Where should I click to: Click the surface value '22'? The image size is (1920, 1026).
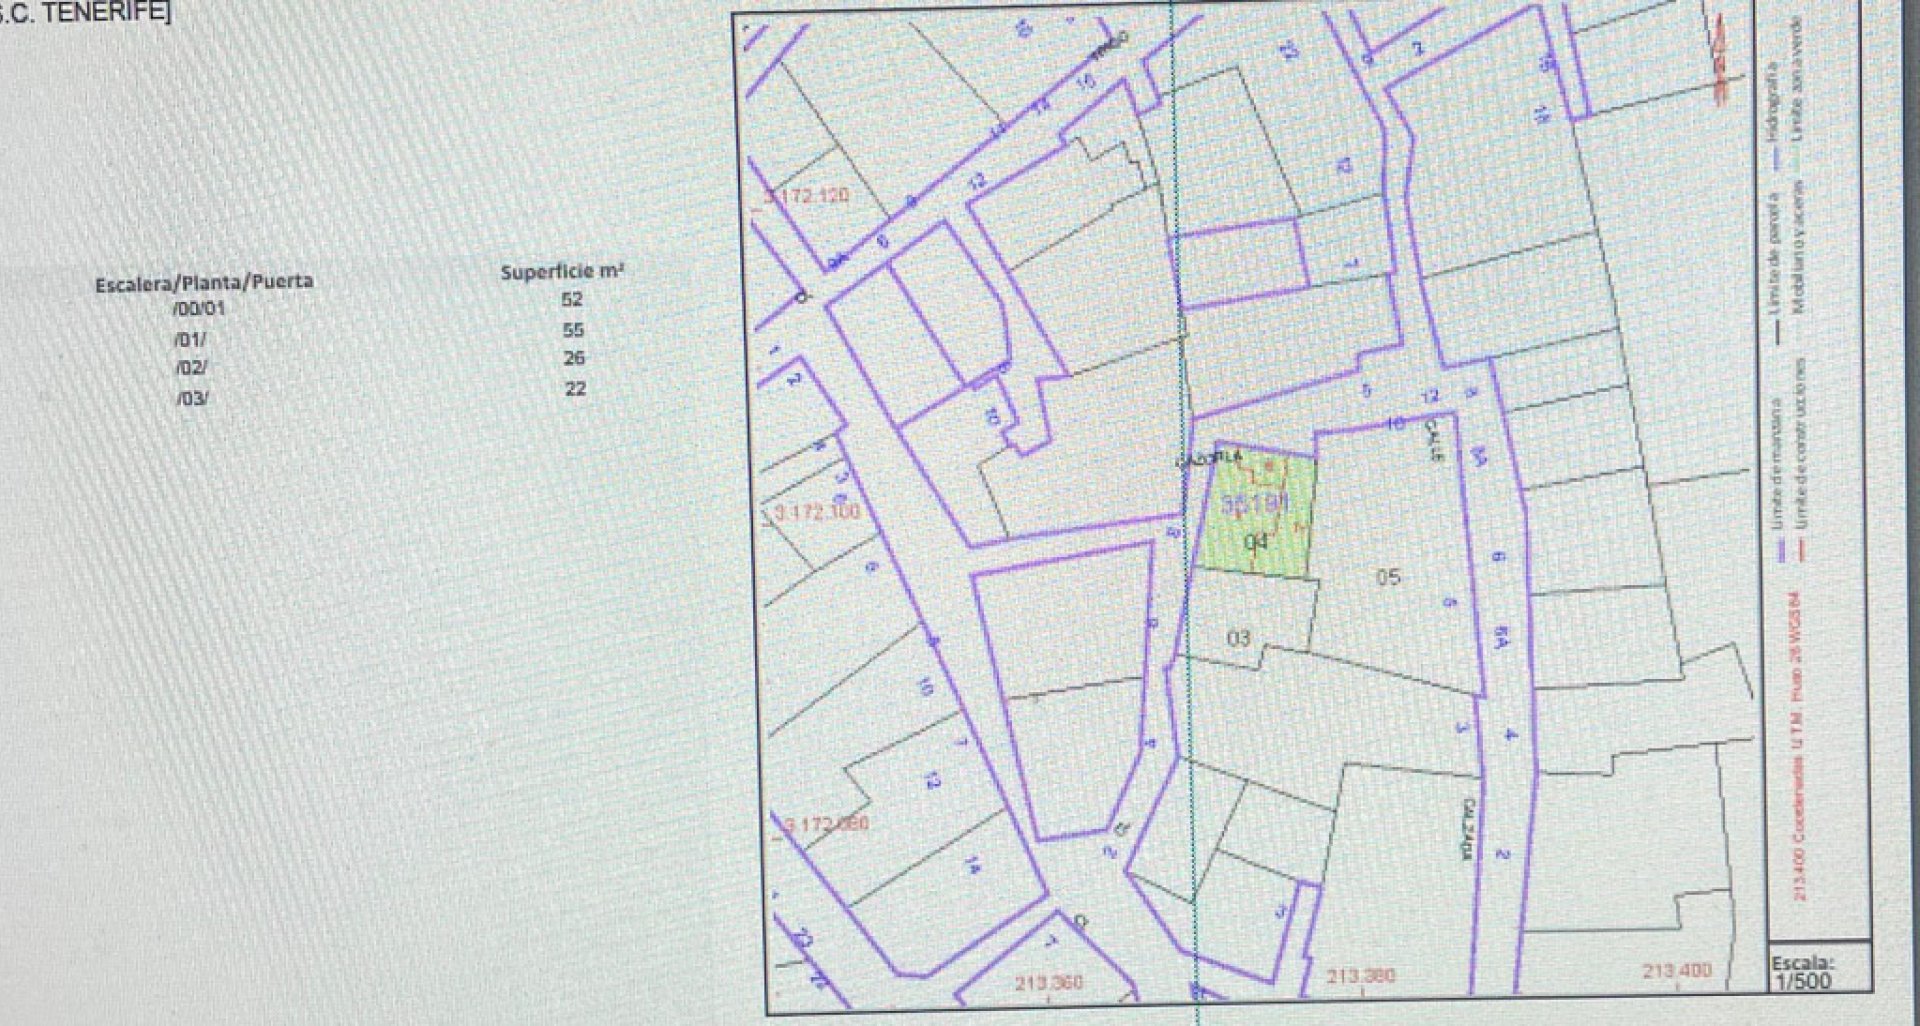(575, 388)
